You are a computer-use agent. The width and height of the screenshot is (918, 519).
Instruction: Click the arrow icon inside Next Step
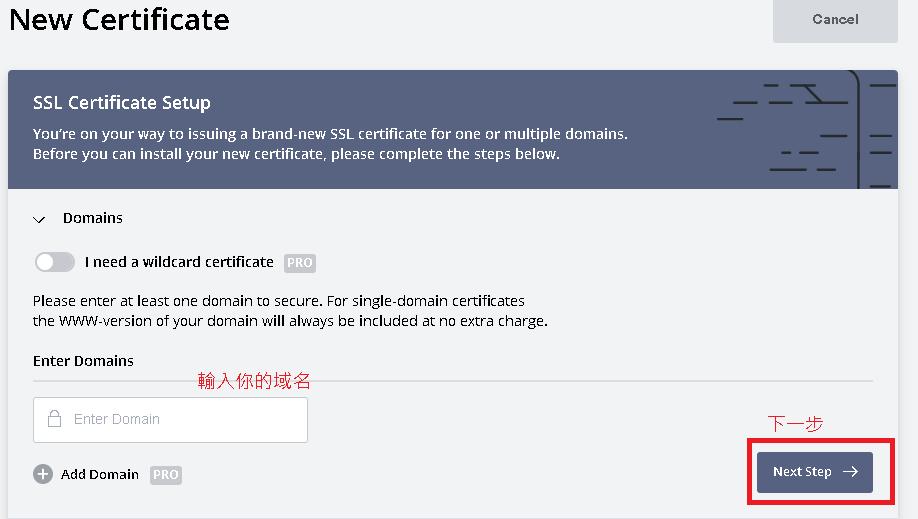[850, 472]
